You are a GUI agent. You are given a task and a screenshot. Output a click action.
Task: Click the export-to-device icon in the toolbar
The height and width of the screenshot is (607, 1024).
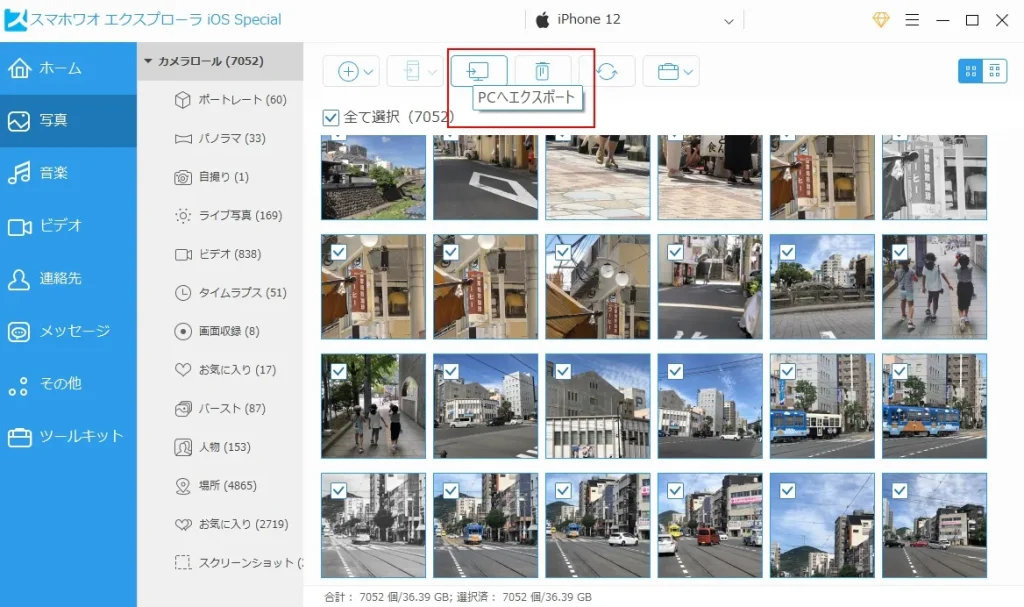tap(411, 70)
